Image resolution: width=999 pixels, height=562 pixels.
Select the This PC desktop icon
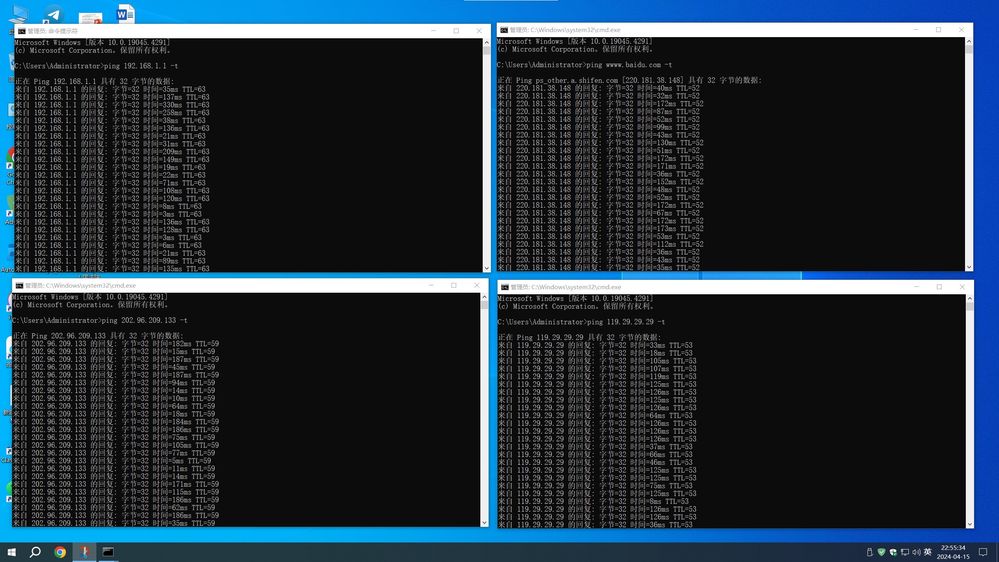[18, 13]
